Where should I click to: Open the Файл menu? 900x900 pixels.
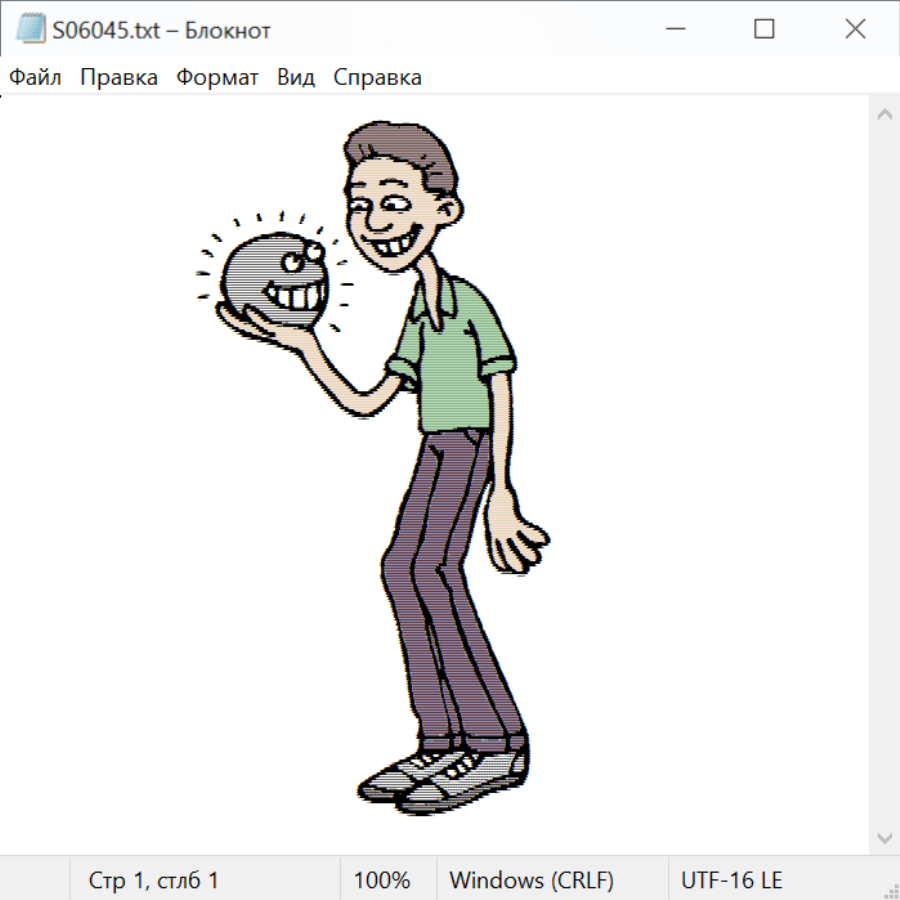(35, 78)
